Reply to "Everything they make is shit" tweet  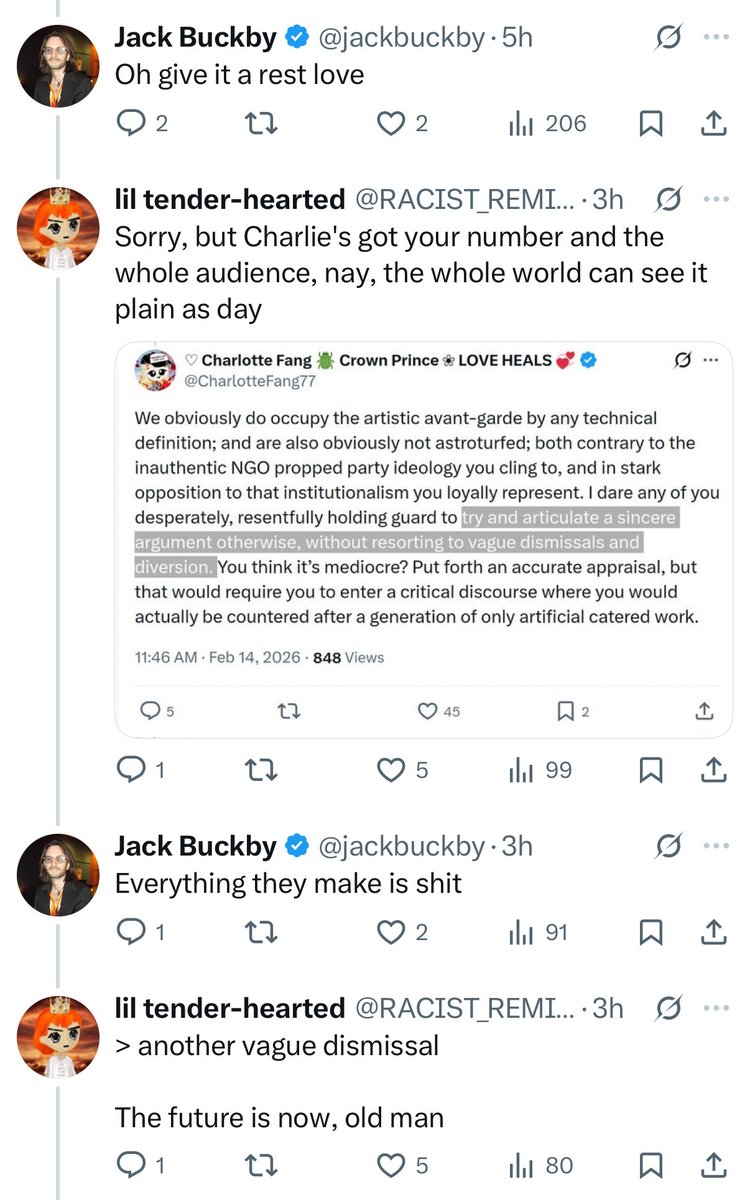coord(131,932)
